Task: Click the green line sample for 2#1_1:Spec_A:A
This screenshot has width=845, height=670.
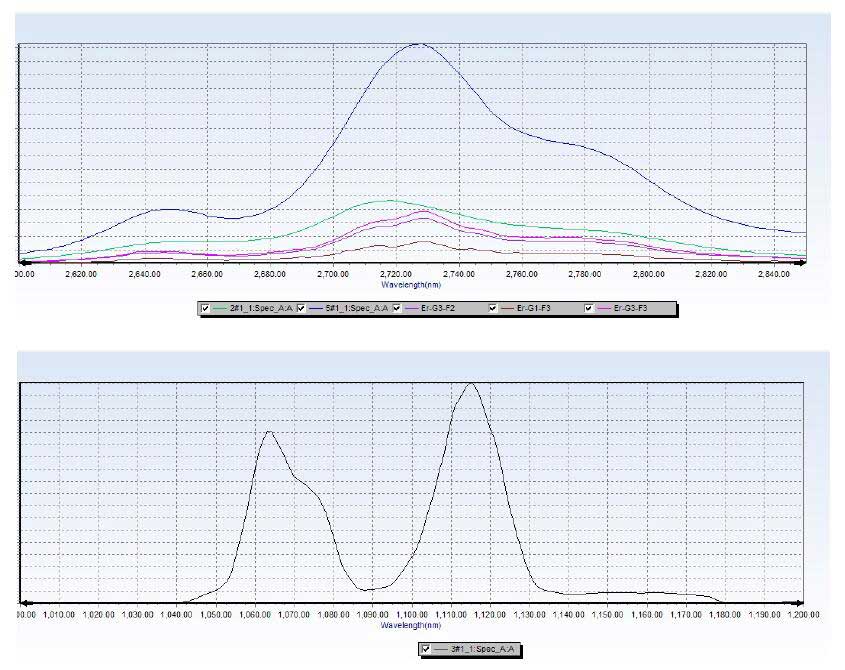Action: pos(221,308)
